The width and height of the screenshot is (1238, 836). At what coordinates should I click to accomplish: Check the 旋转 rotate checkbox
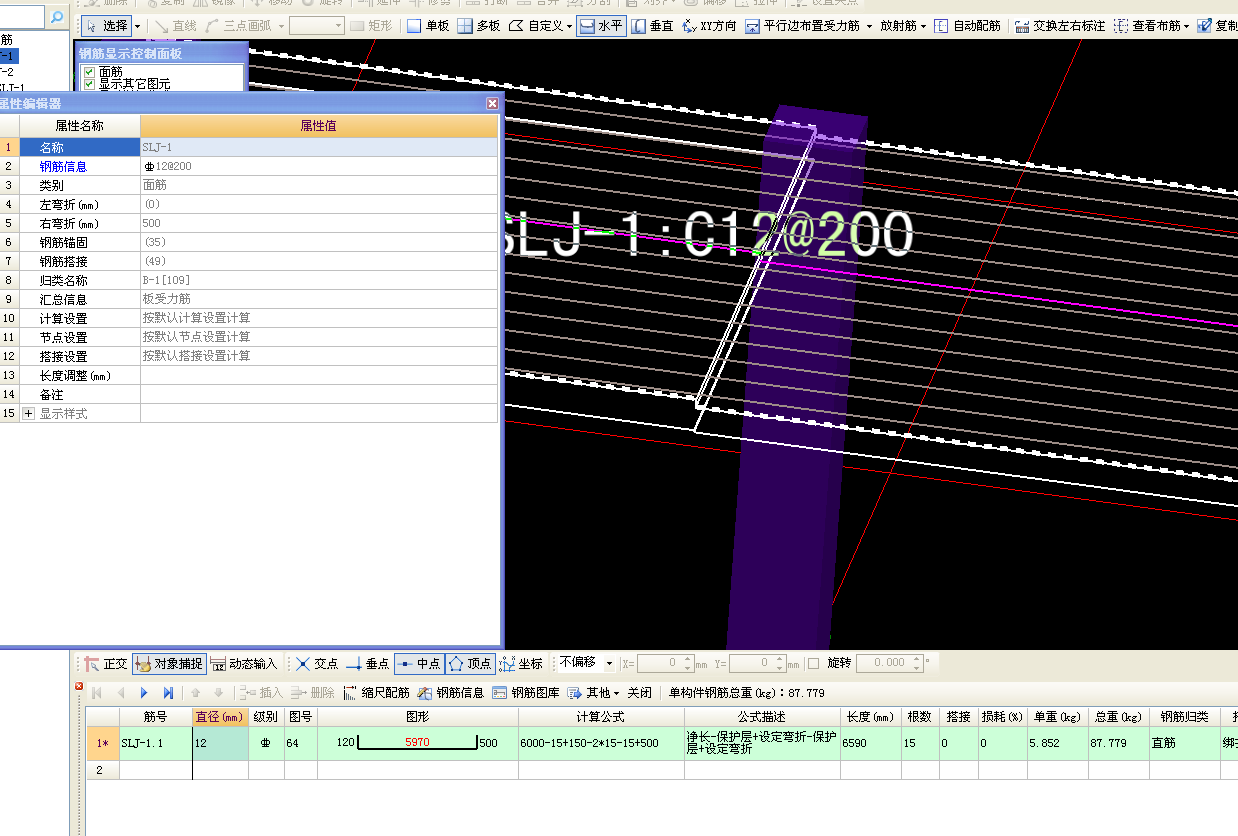tap(813, 663)
